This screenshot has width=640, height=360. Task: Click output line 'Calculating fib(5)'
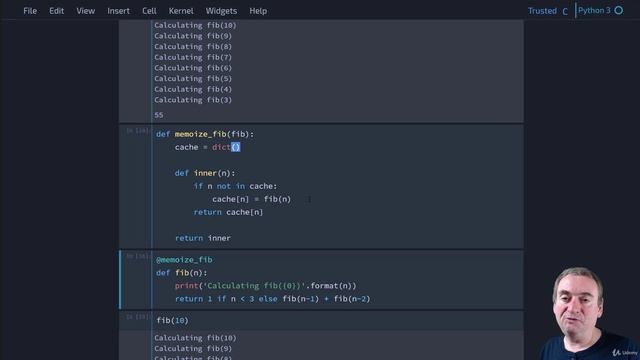tap(193, 78)
